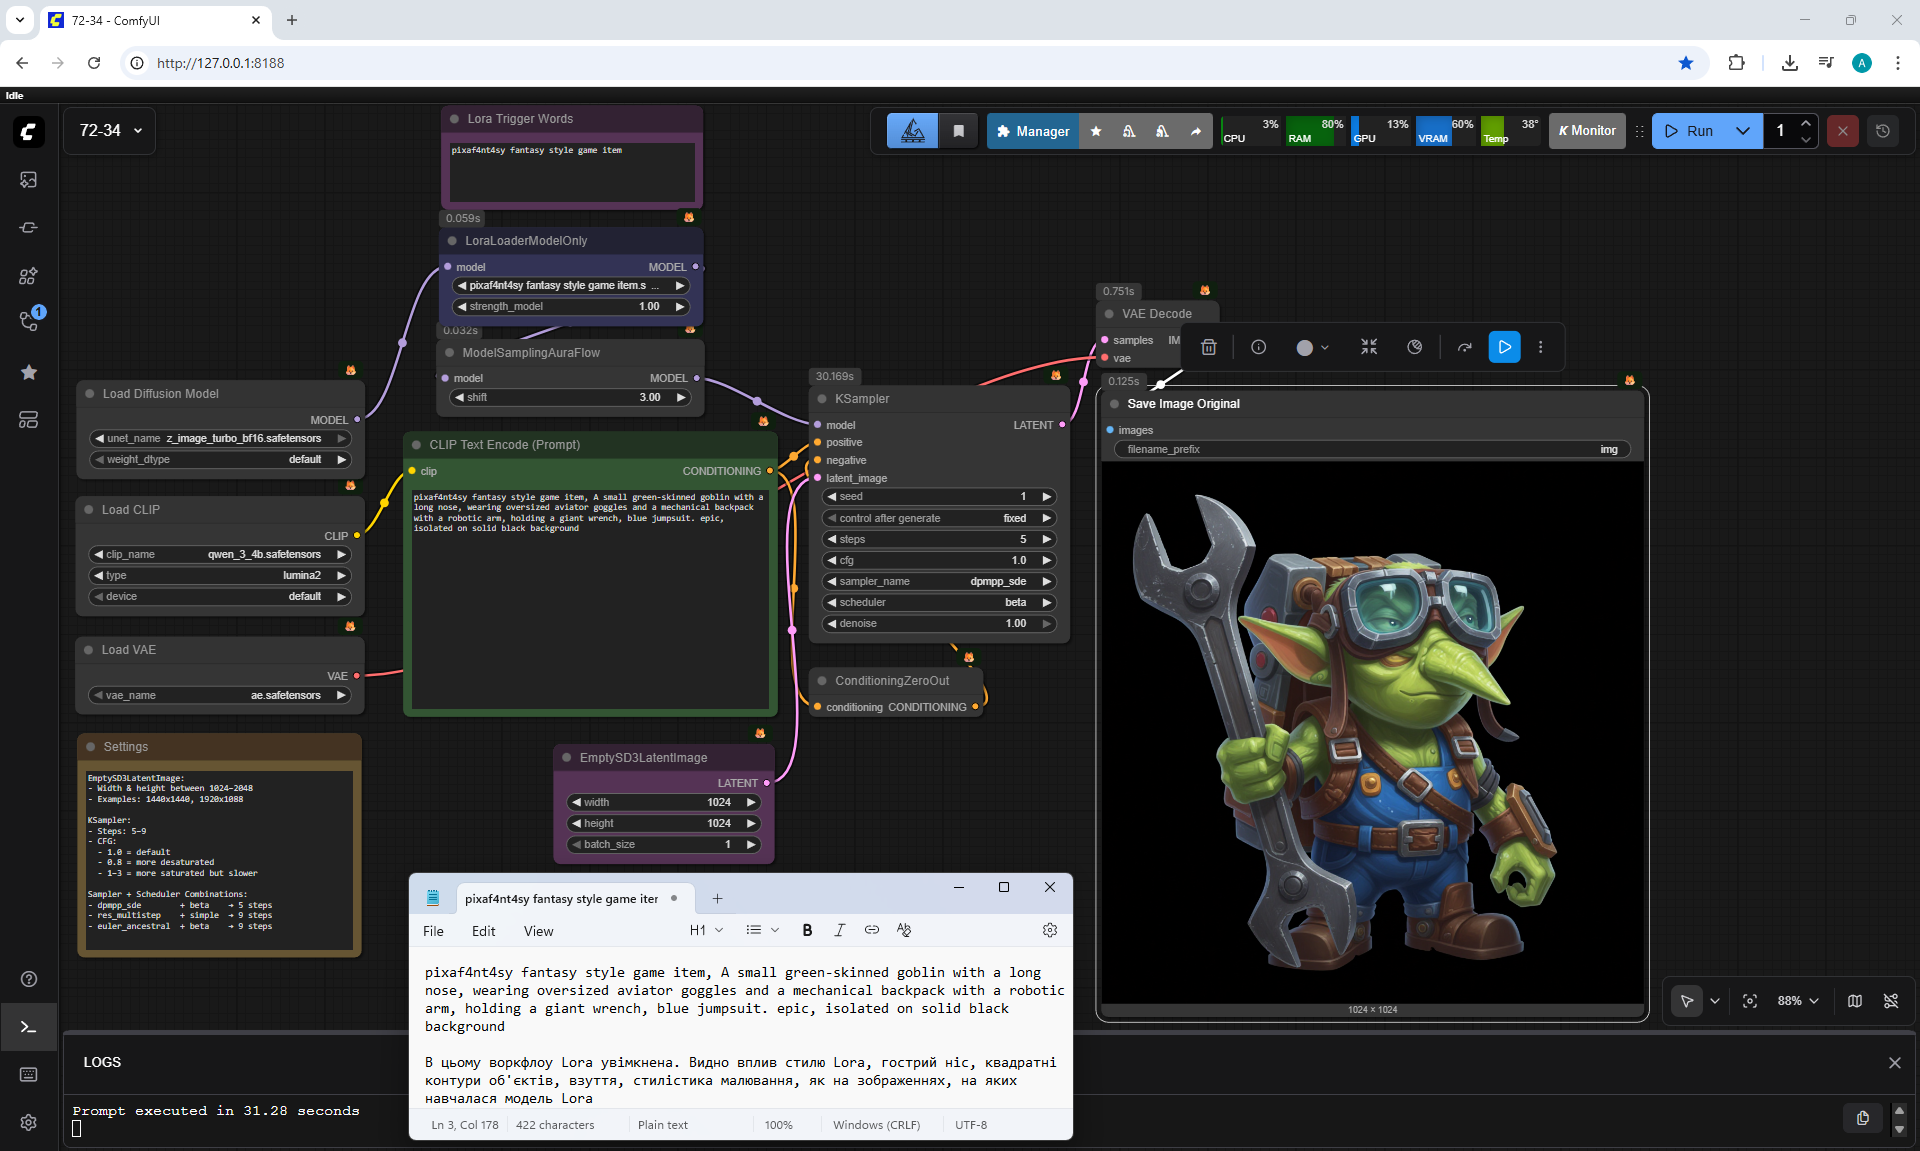Open node info in selection toolbar
This screenshot has height=1151, width=1920.
[1258, 347]
